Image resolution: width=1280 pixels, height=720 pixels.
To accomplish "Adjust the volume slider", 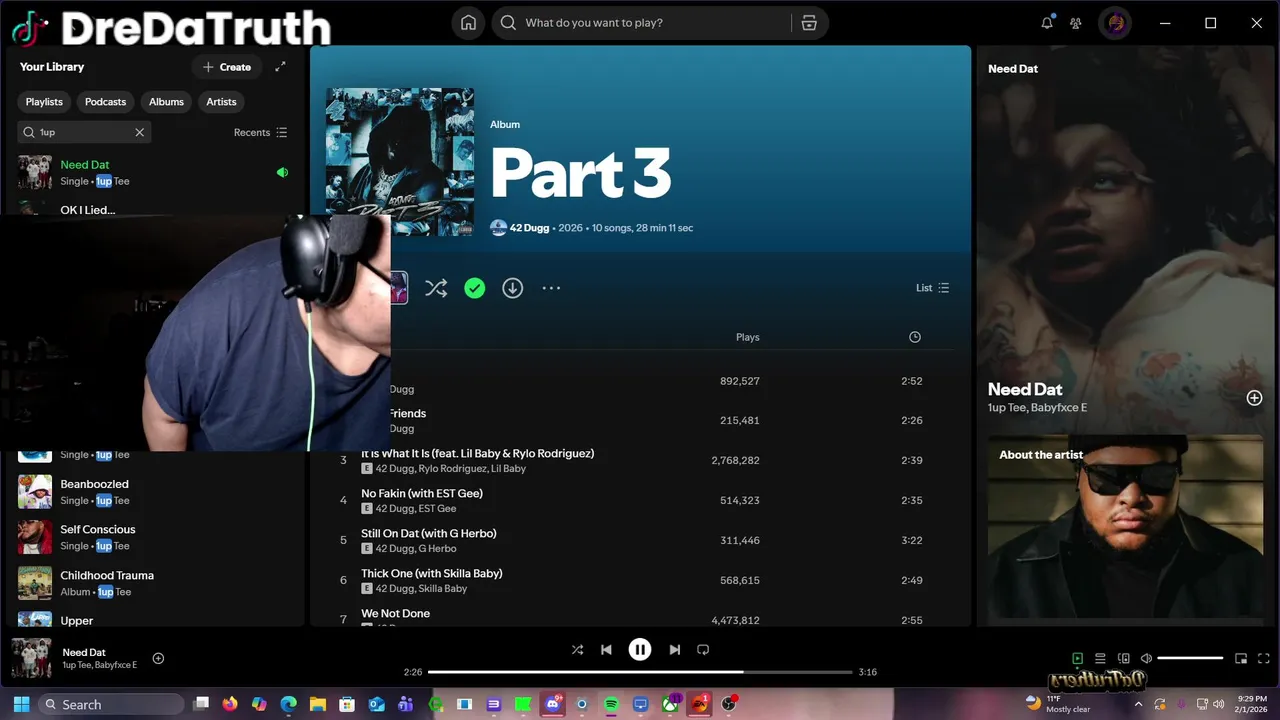I will coord(1190,658).
